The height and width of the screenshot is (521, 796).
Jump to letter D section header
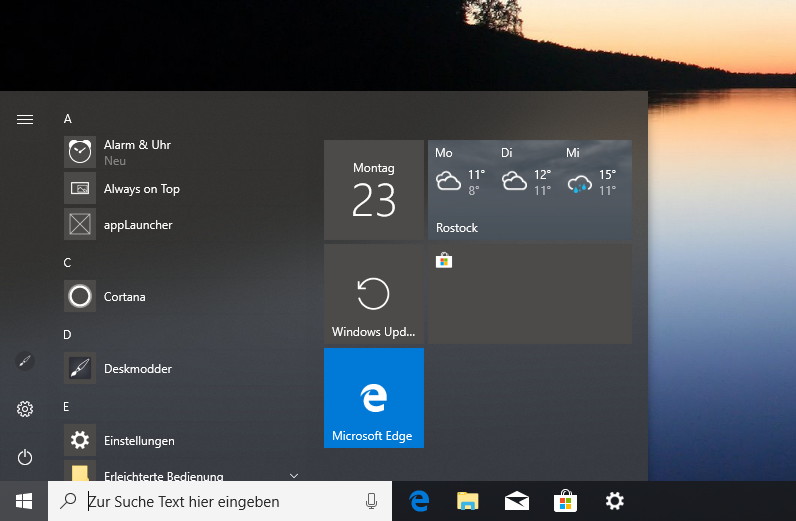pyautogui.click(x=67, y=335)
